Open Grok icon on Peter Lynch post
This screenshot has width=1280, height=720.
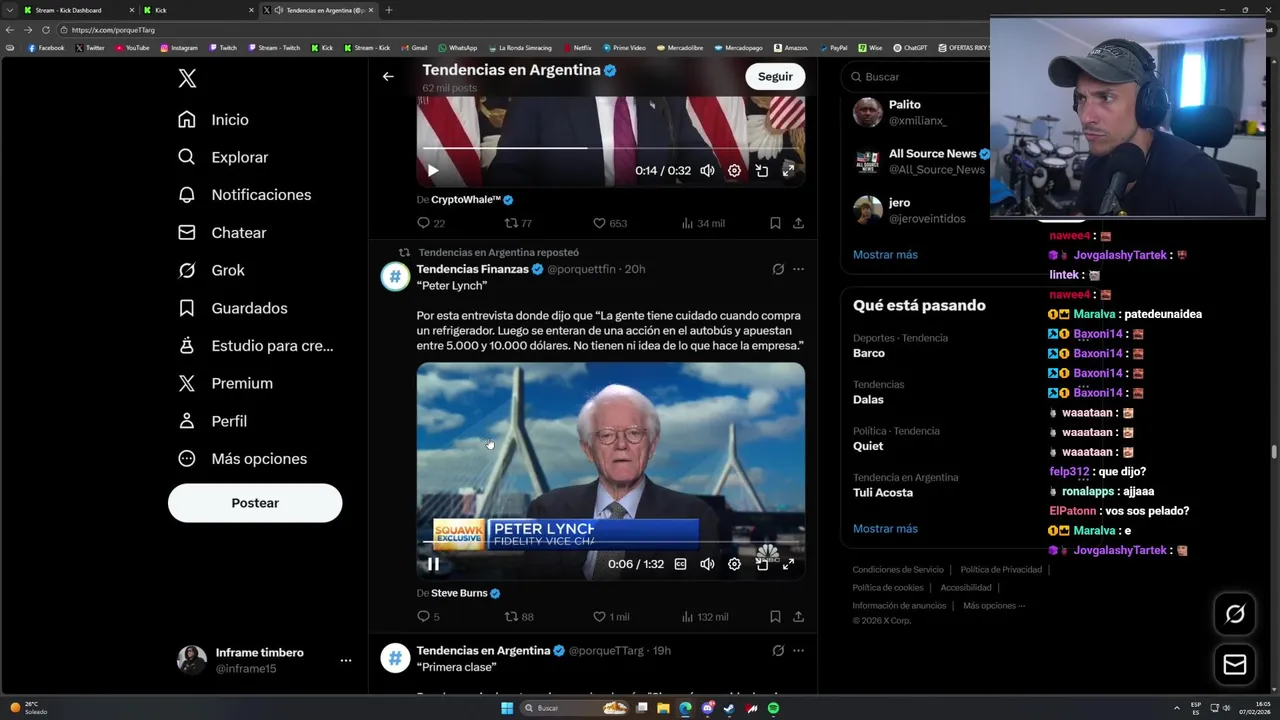point(778,269)
